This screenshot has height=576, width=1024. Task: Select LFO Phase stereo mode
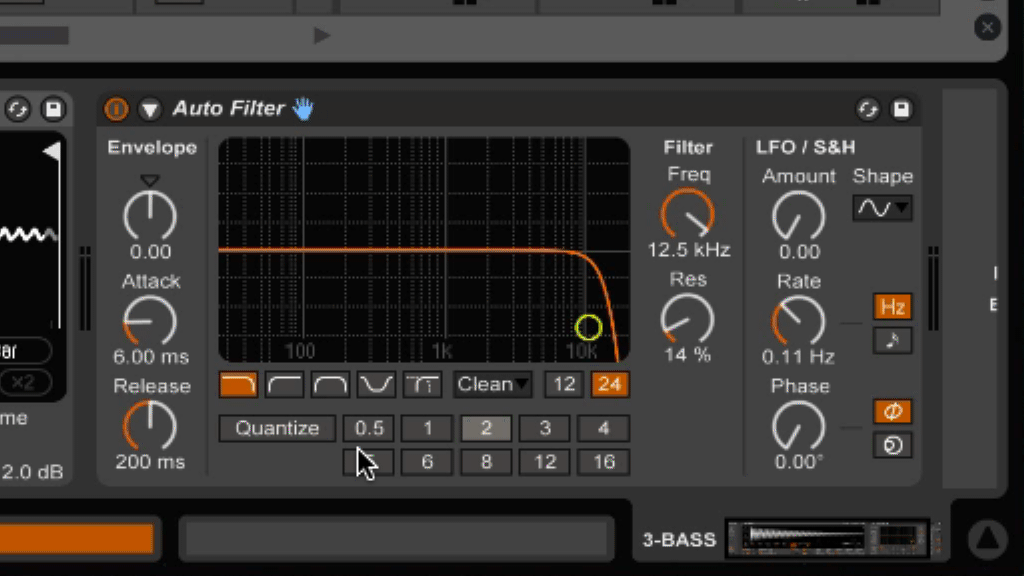pos(892,411)
